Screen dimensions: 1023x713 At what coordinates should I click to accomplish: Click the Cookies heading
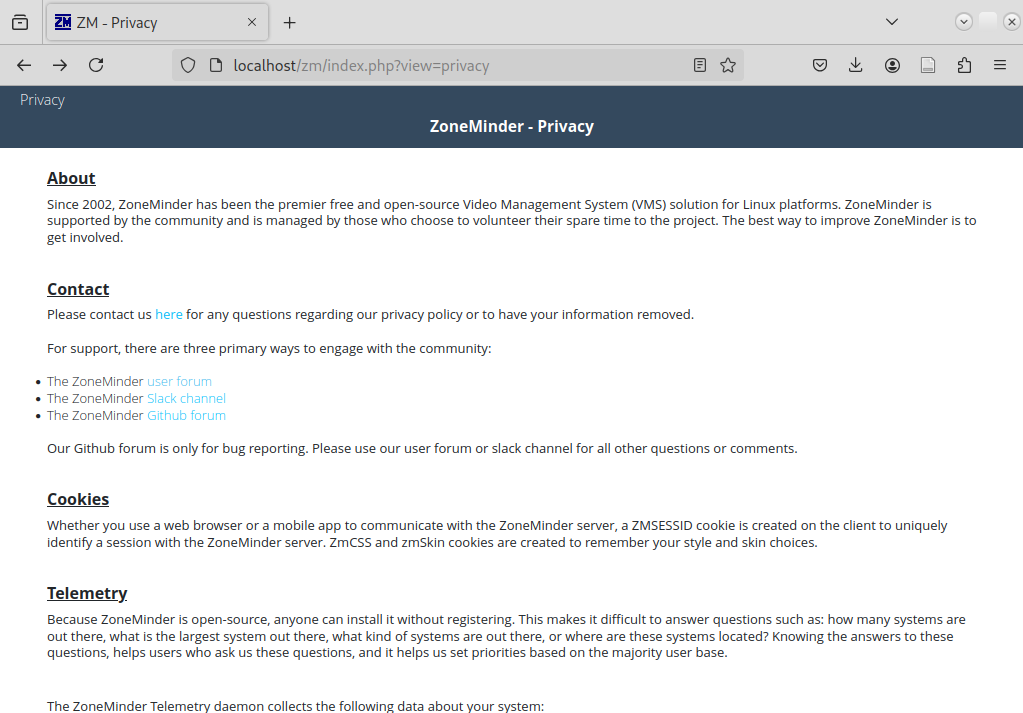(x=78, y=499)
